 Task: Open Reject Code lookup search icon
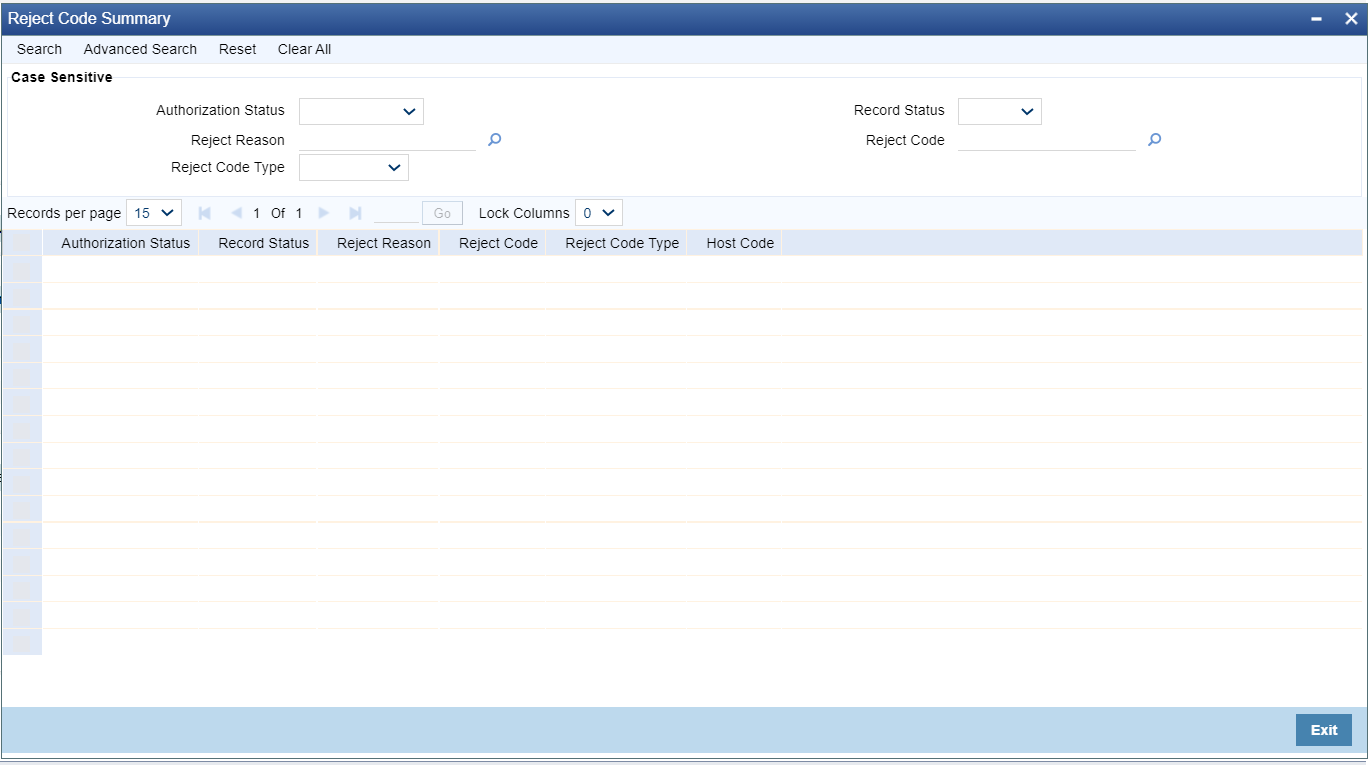click(1154, 140)
